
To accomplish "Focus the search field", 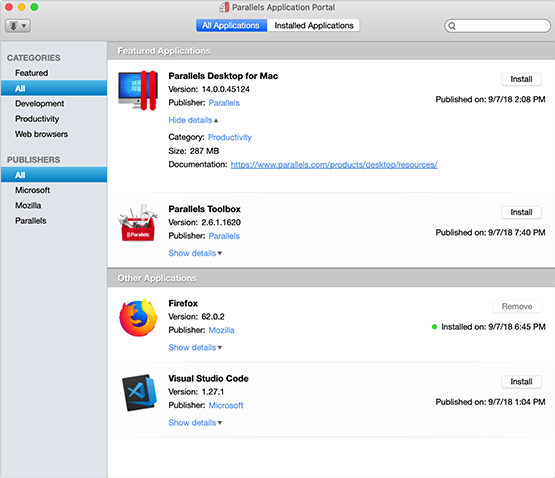I will (497, 26).
